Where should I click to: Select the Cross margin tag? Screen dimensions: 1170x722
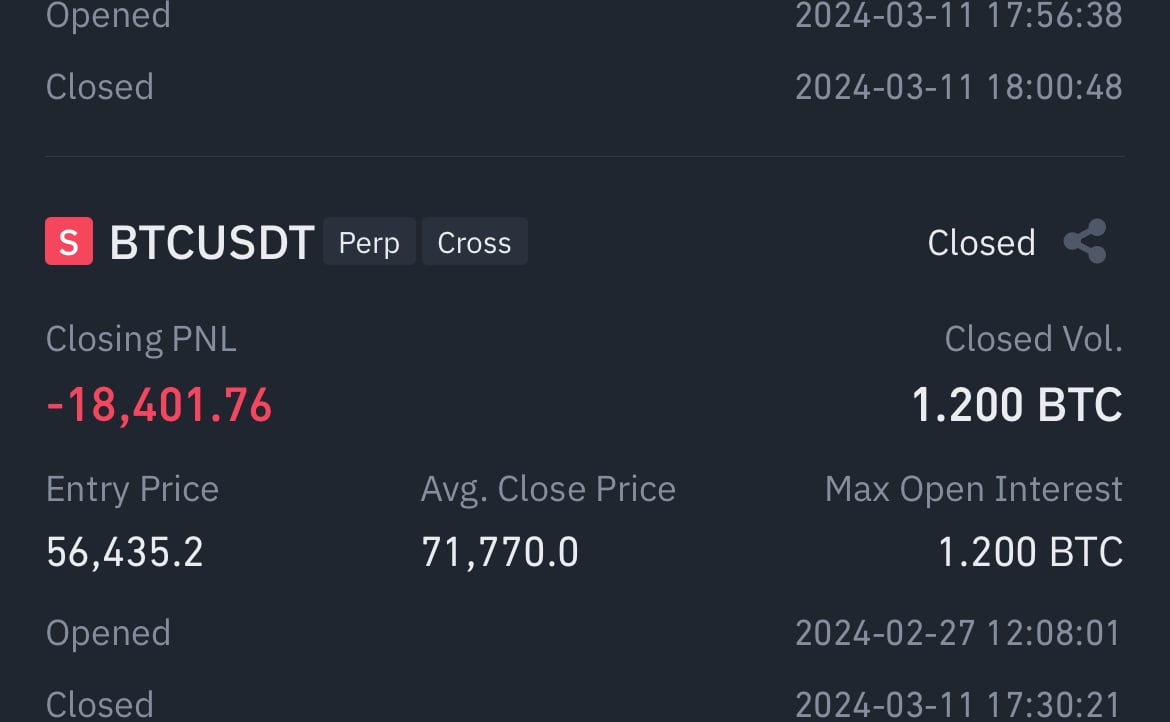[x=474, y=243]
